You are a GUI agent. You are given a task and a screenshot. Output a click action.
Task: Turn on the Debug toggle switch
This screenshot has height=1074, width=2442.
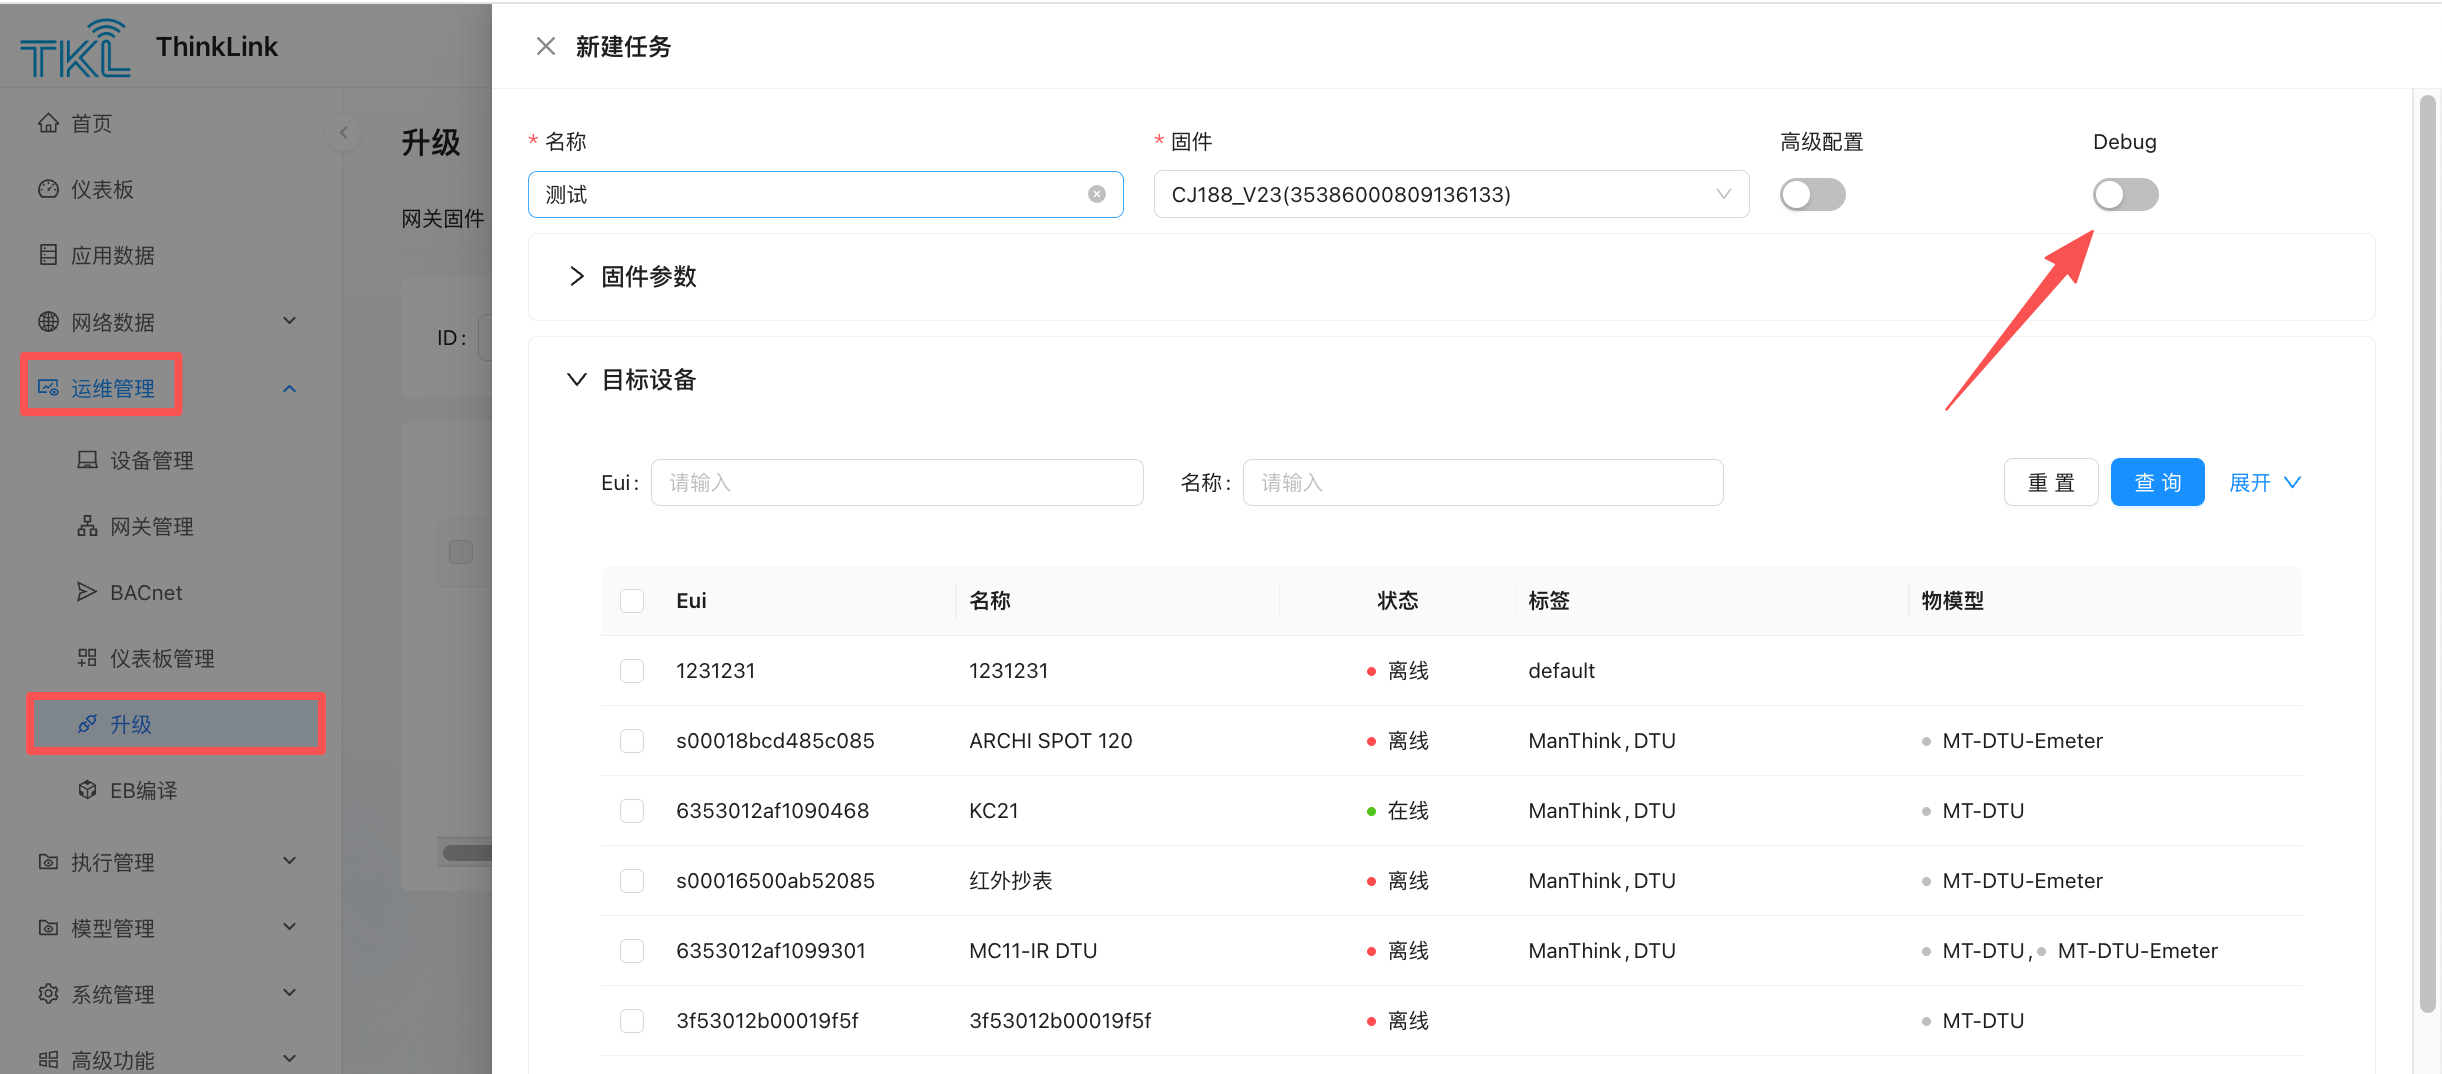click(2125, 194)
